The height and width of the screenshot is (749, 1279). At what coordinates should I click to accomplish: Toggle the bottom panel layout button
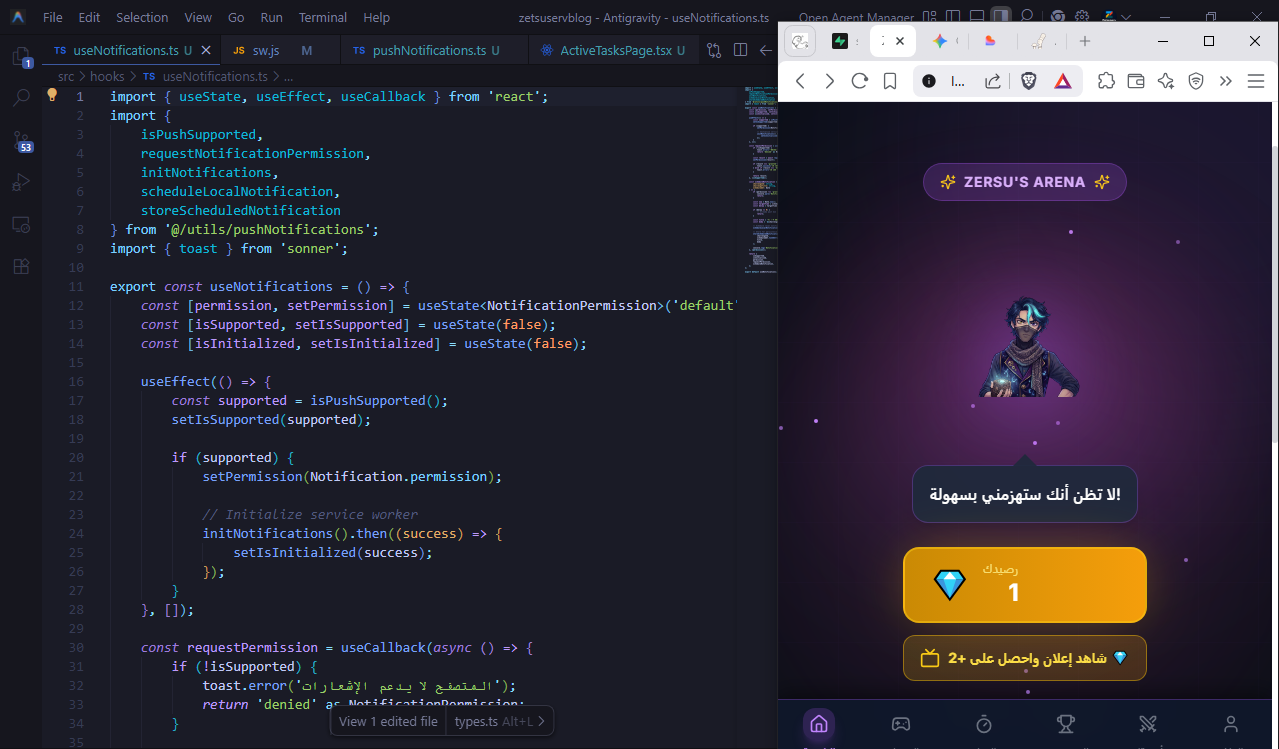coord(976,17)
